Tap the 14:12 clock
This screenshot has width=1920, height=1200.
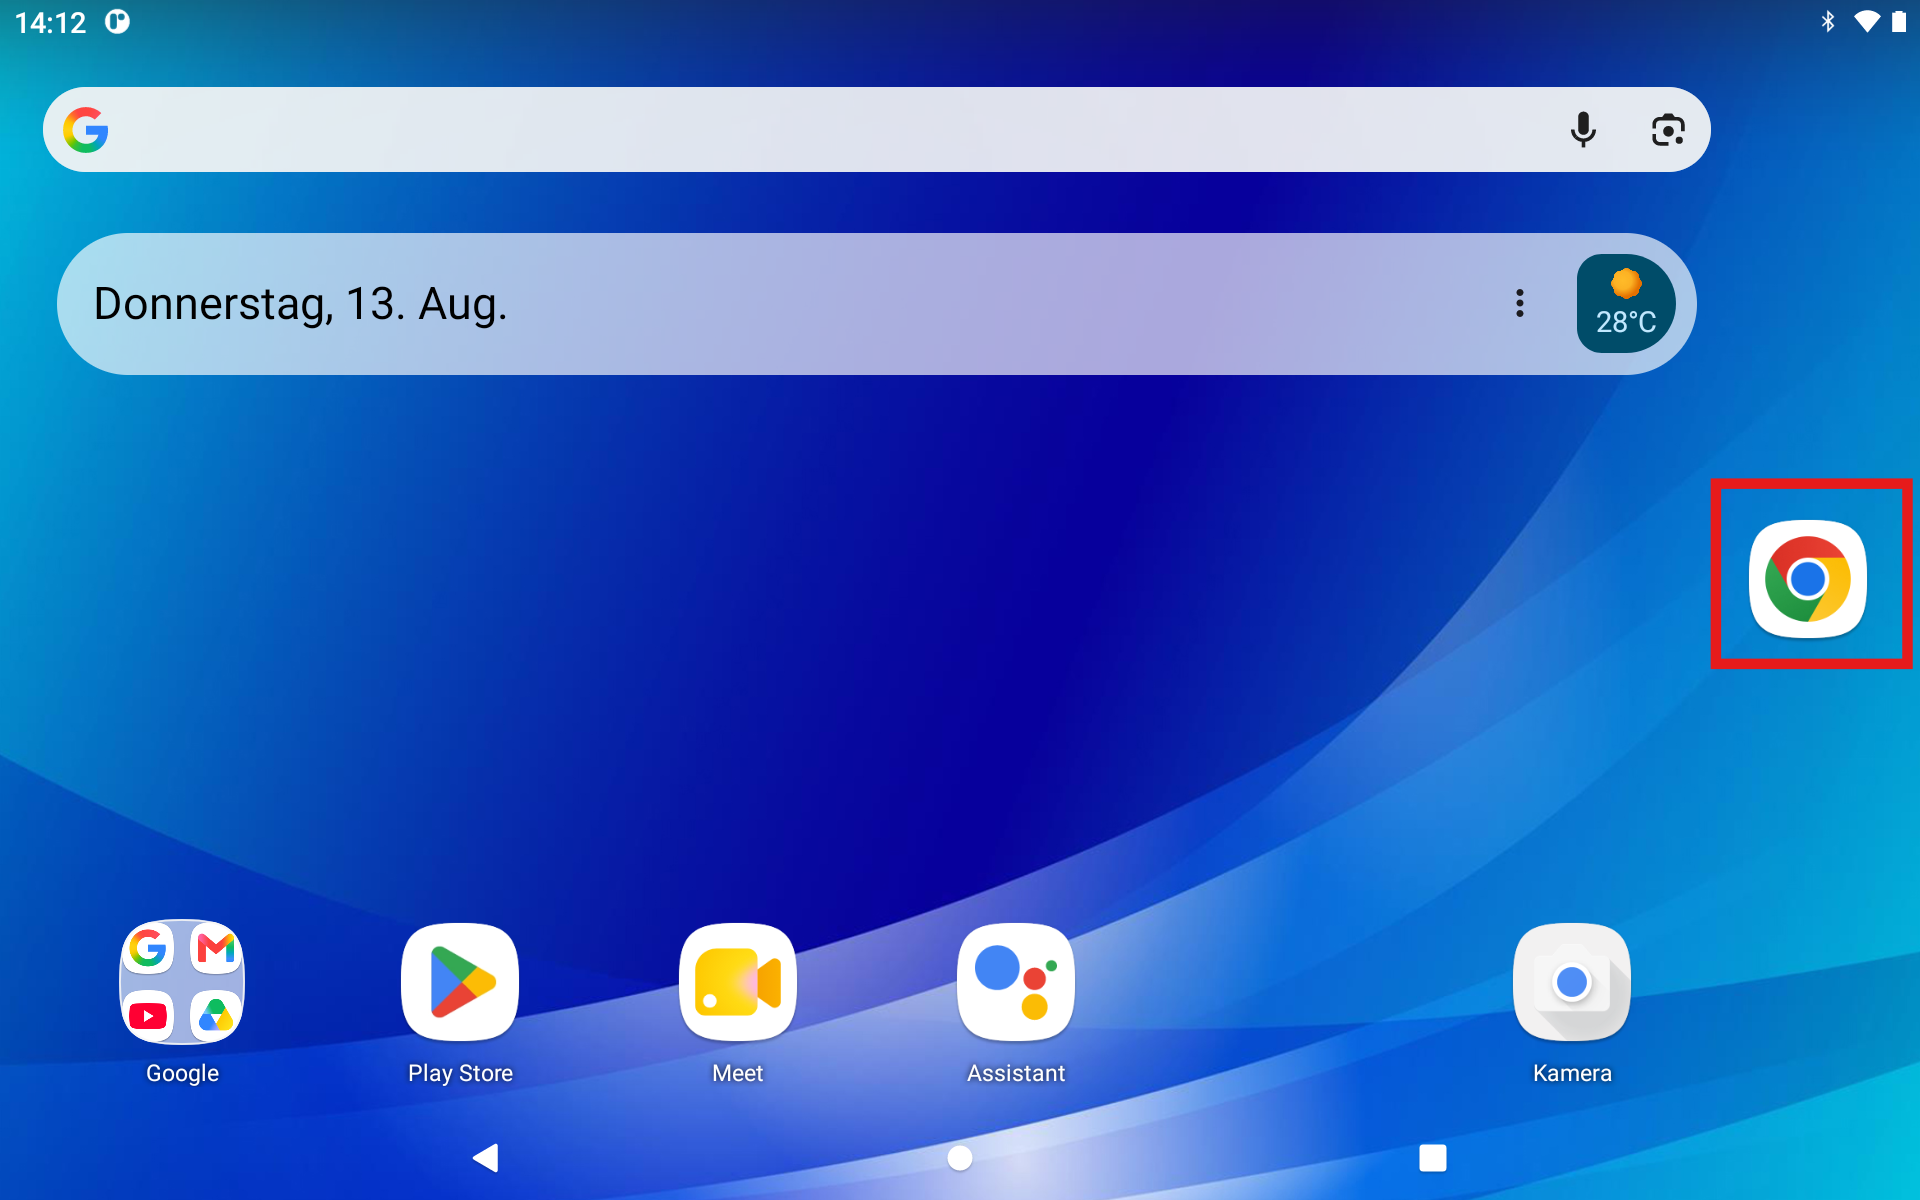tap(51, 23)
